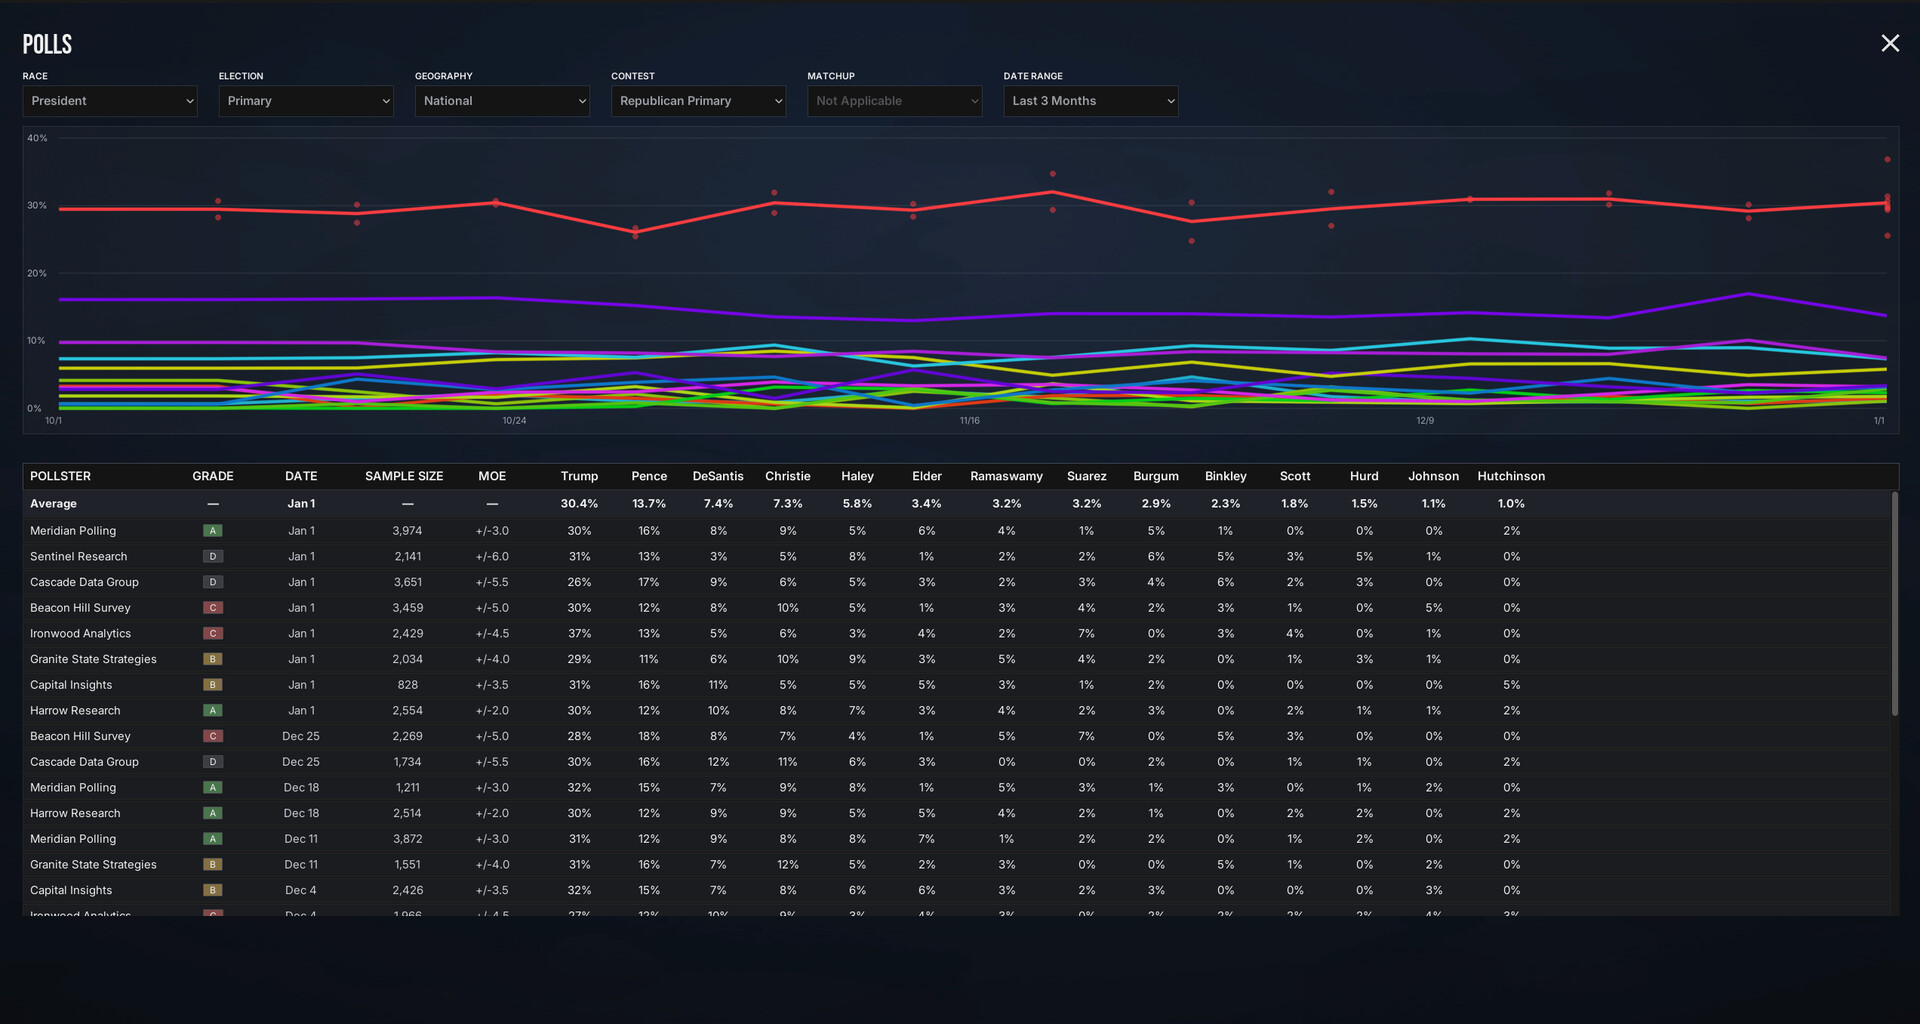Open the Contest dropdown showing Republican Primary
Viewport: 1920px width, 1024px height.
click(698, 101)
